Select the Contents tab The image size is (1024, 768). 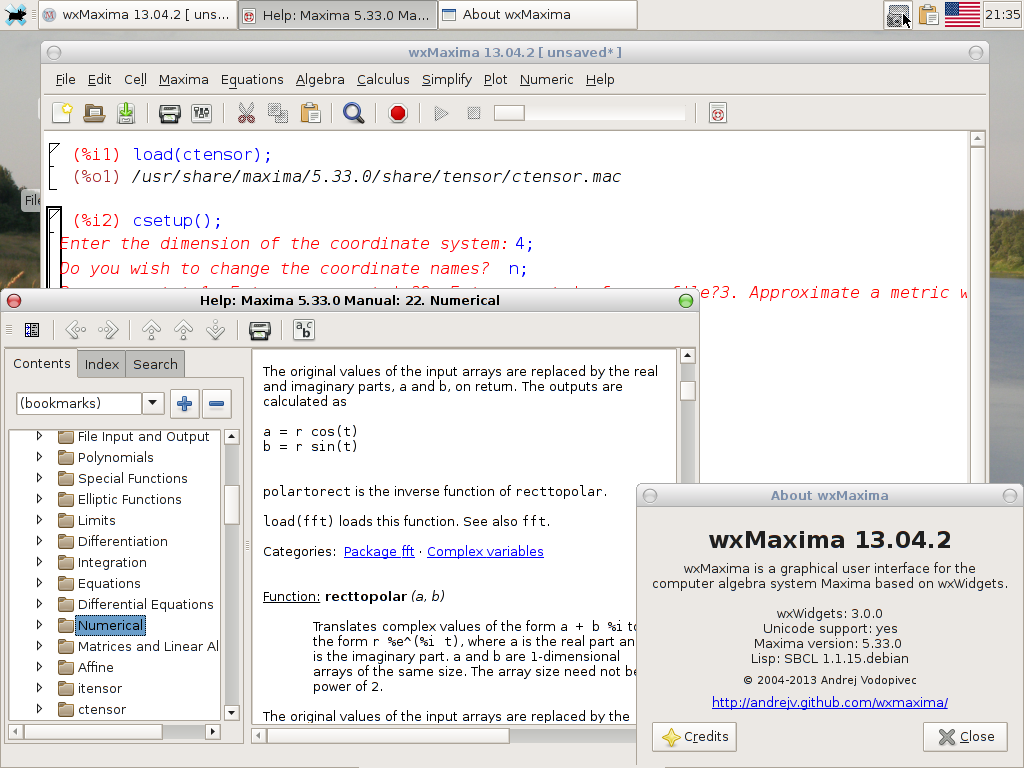coord(42,364)
